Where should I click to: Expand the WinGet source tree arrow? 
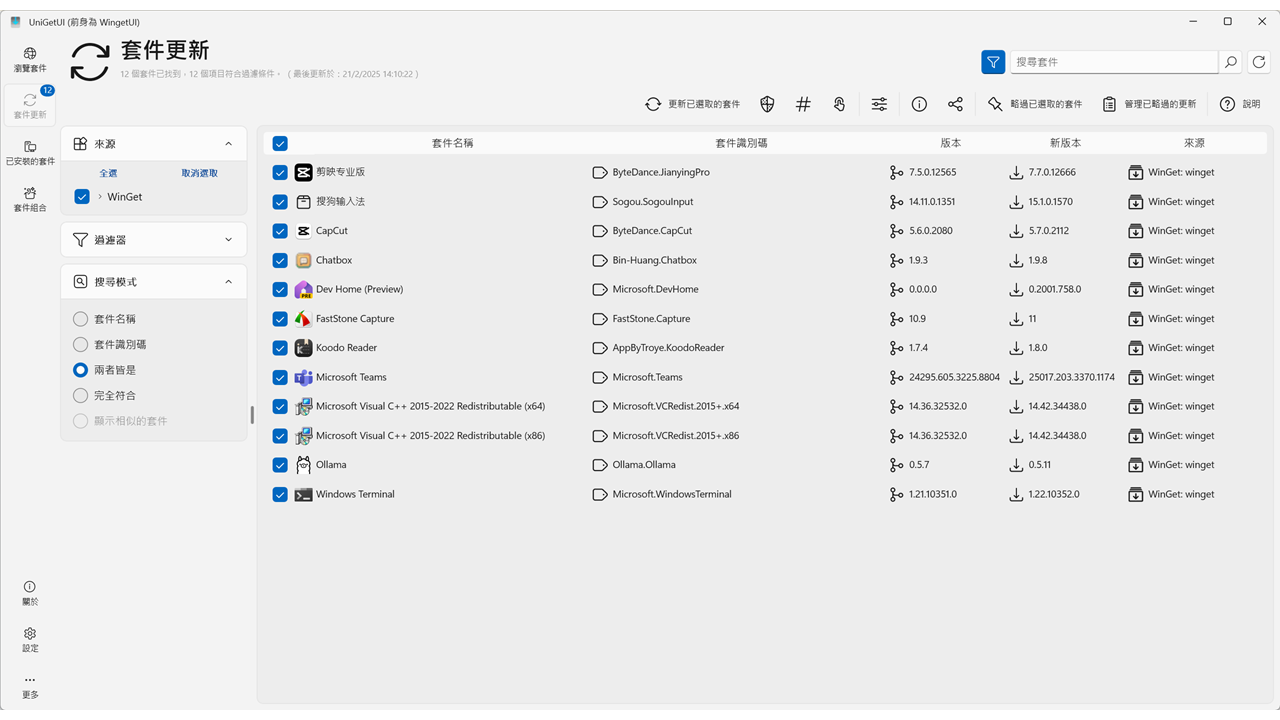pos(100,197)
